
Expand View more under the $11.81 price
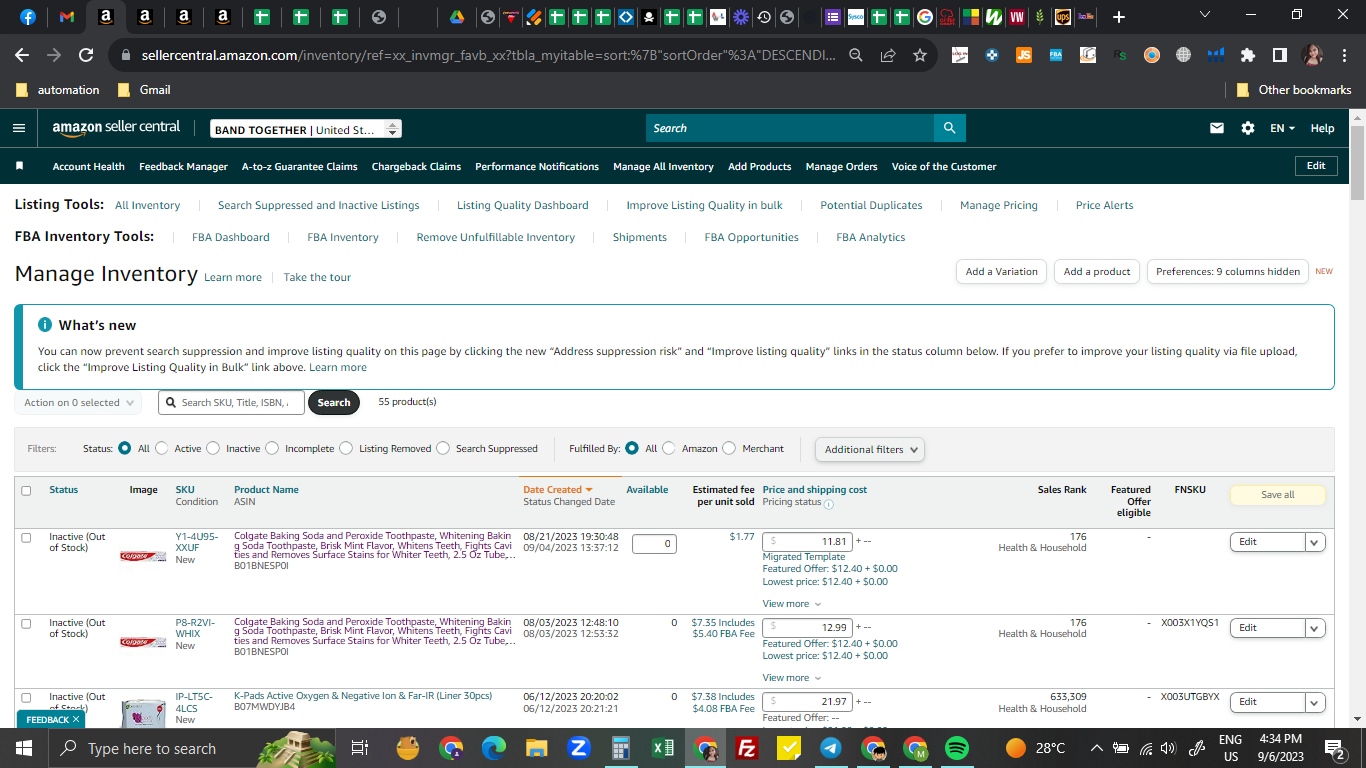click(792, 604)
